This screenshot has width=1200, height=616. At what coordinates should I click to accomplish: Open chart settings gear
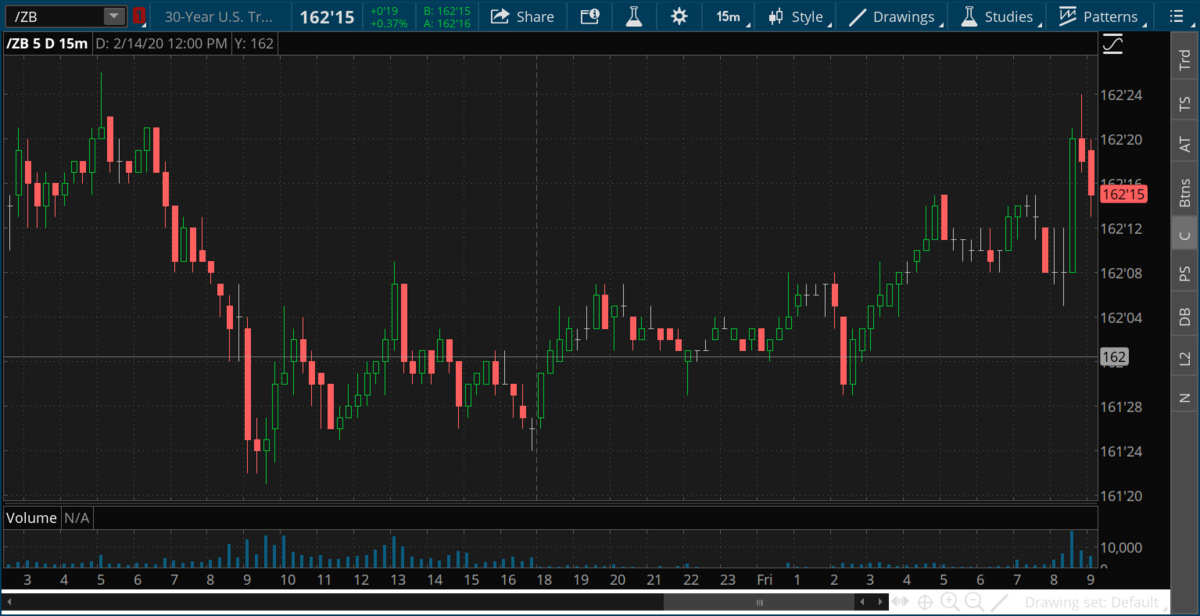click(x=679, y=16)
